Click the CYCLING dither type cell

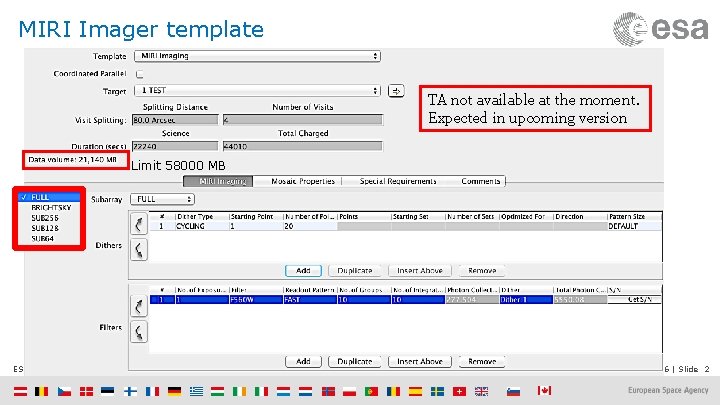(x=202, y=226)
